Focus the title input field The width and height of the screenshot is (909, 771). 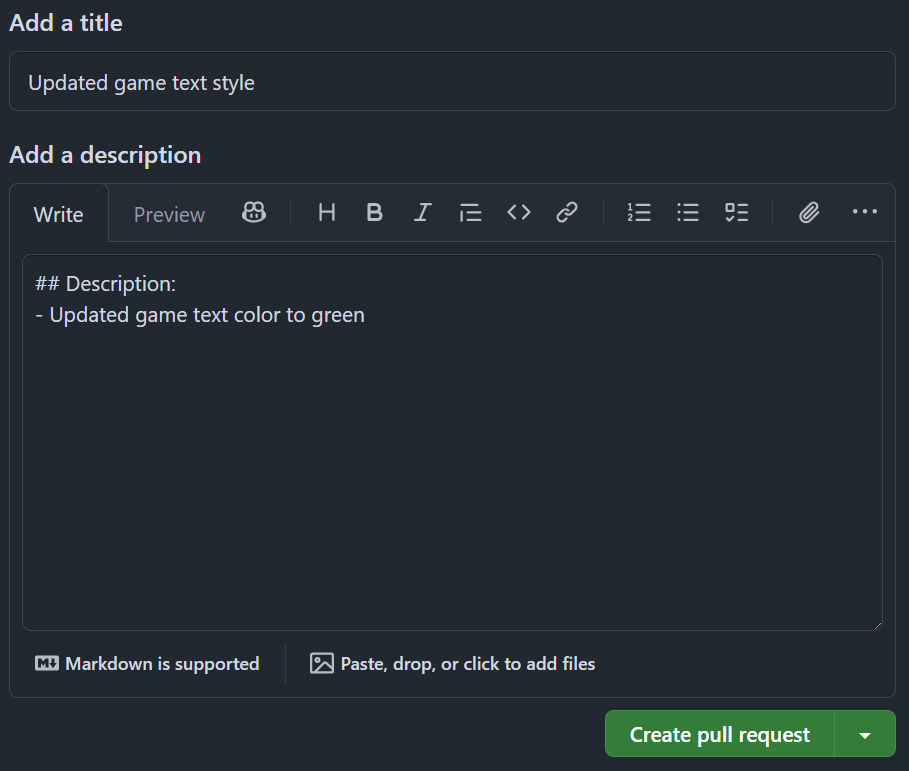click(x=452, y=81)
